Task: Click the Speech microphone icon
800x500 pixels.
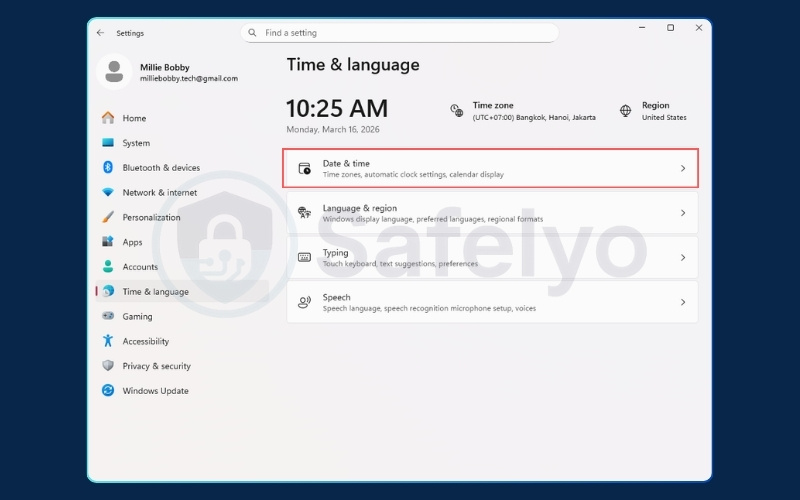Action: pos(305,302)
